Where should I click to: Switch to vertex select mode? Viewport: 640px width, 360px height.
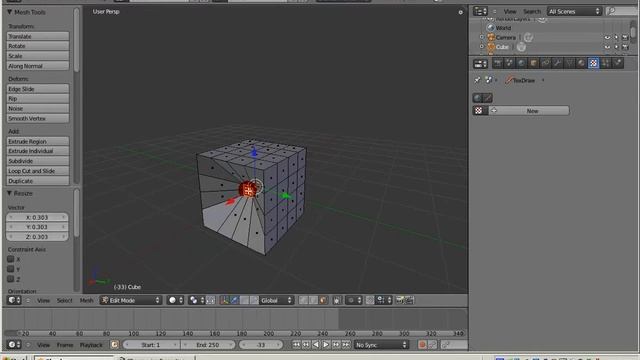coord(303,300)
